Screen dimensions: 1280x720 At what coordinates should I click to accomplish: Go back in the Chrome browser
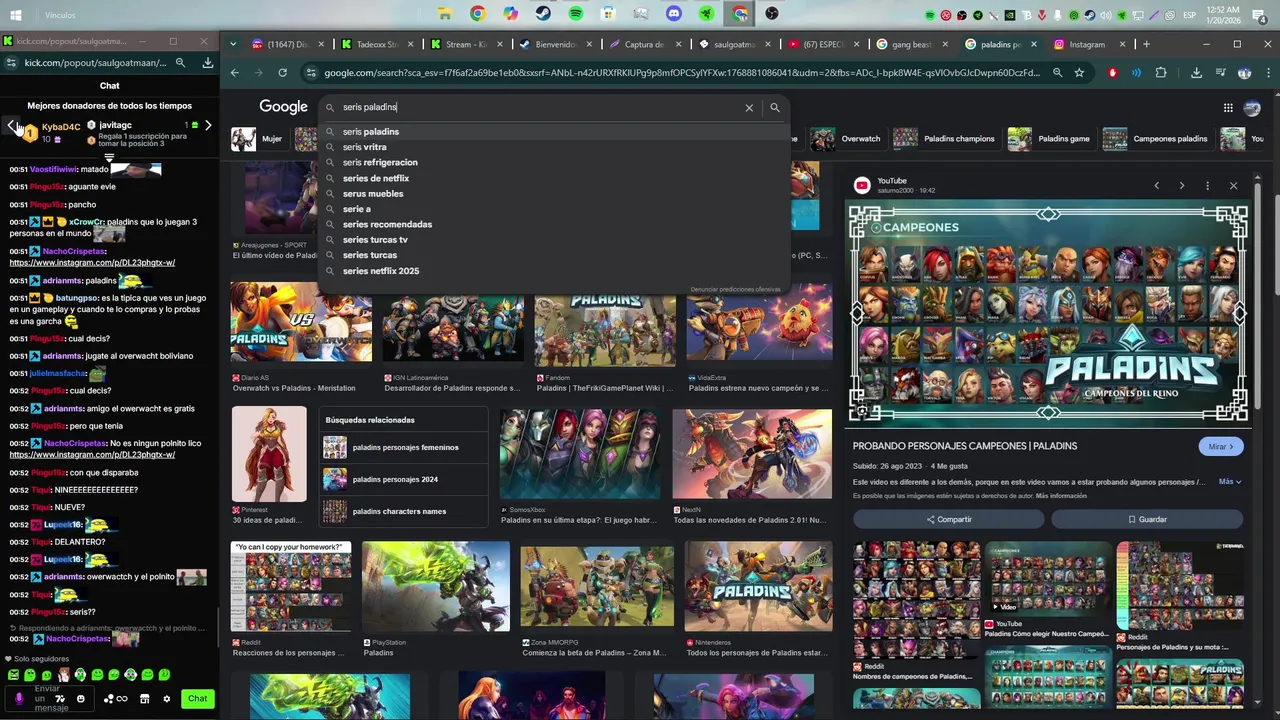coord(234,73)
